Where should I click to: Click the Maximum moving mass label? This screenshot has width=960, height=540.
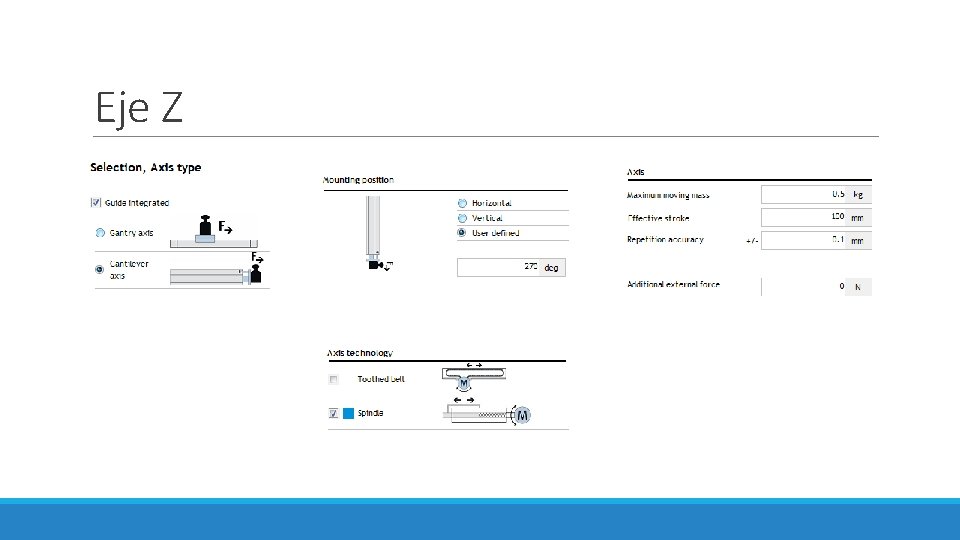click(668, 195)
